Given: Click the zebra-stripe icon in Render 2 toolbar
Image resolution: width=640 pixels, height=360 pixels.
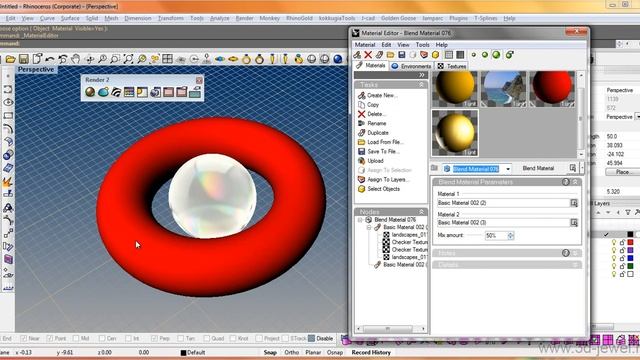Looking at the screenshot, I should [x=116, y=92].
